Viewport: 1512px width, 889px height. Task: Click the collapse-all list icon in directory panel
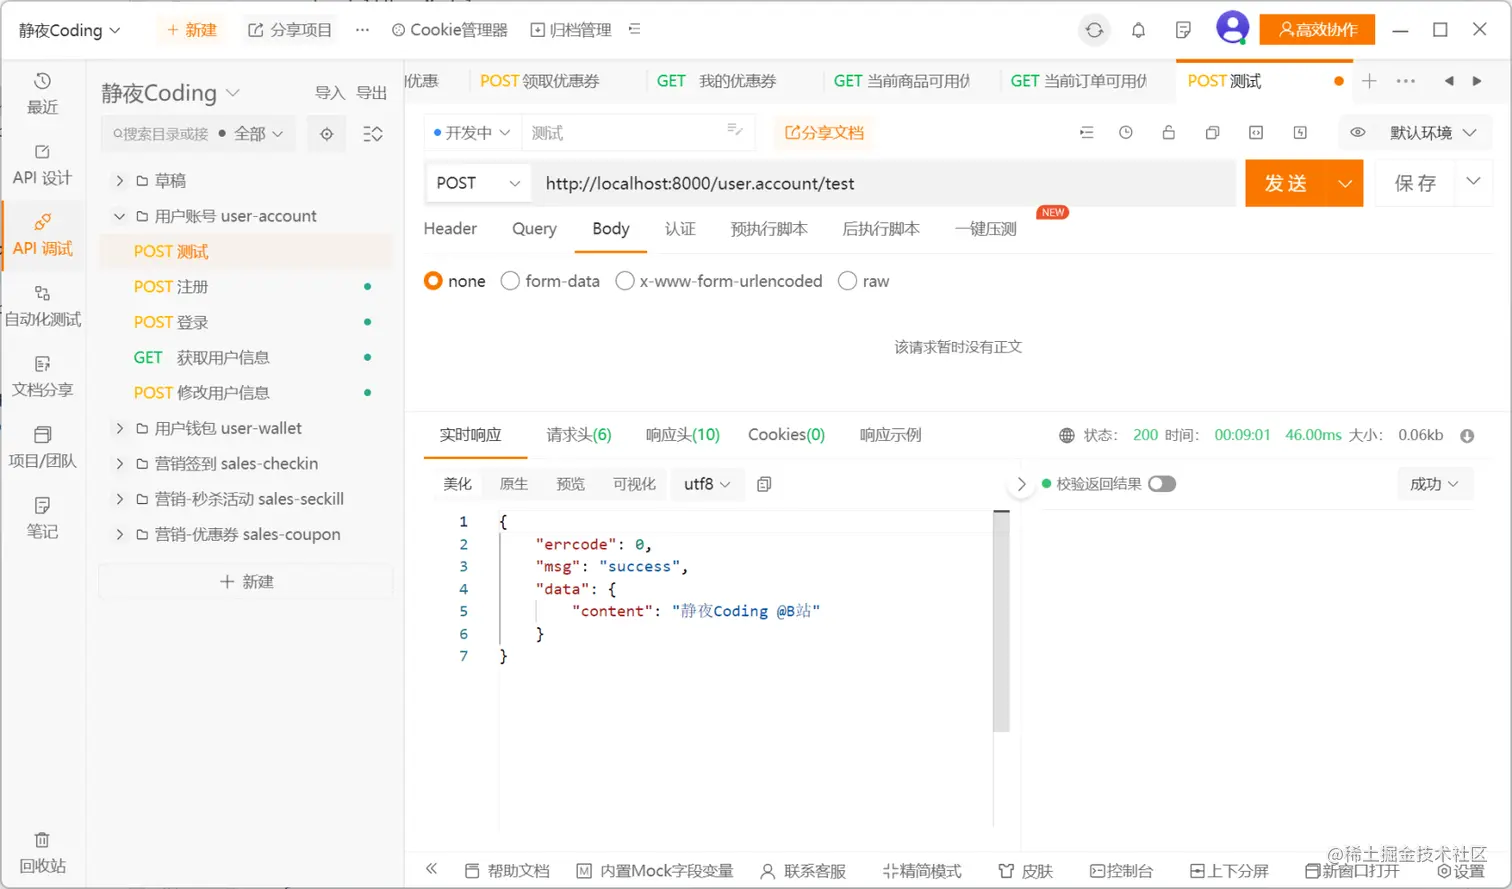click(x=372, y=134)
